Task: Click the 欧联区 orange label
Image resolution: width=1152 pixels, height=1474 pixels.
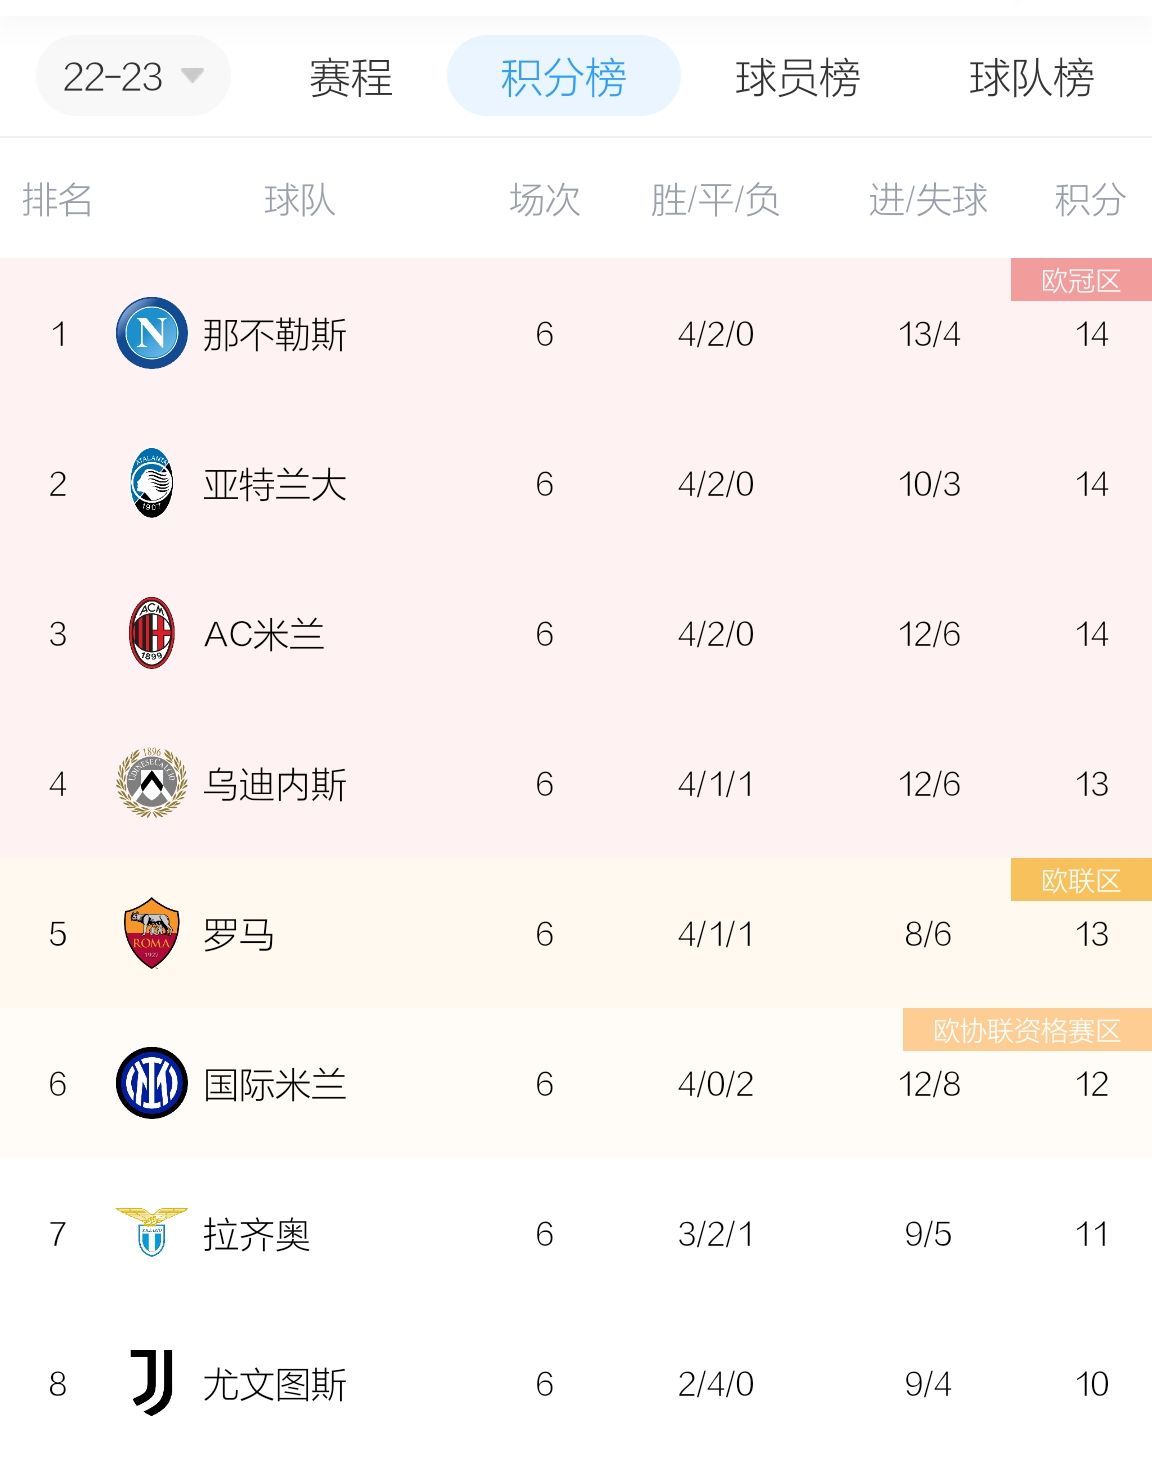Action: pyautogui.click(x=1081, y=880)
